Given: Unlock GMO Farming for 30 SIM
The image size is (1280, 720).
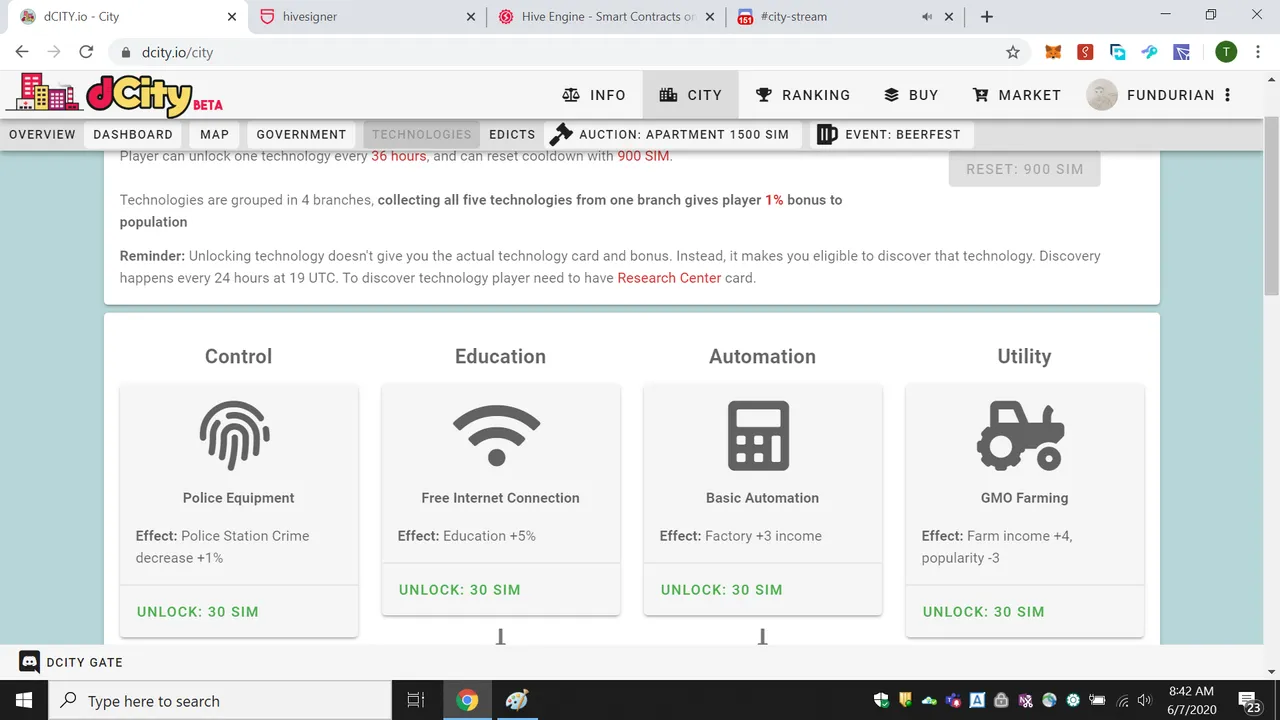Looking at the screenshot, I should [x=983, y=611].
